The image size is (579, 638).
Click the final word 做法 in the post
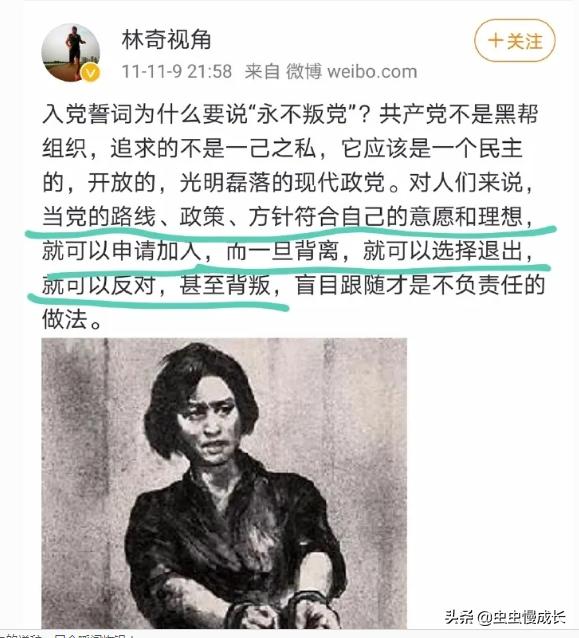(65, 319)
